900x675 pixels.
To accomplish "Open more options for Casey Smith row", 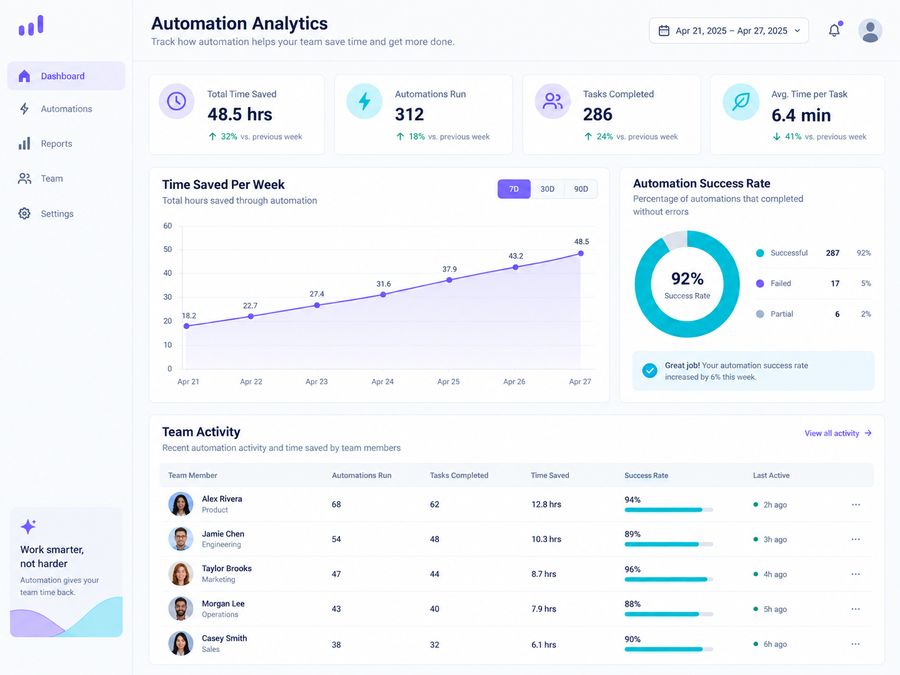I will click(856, 644).
